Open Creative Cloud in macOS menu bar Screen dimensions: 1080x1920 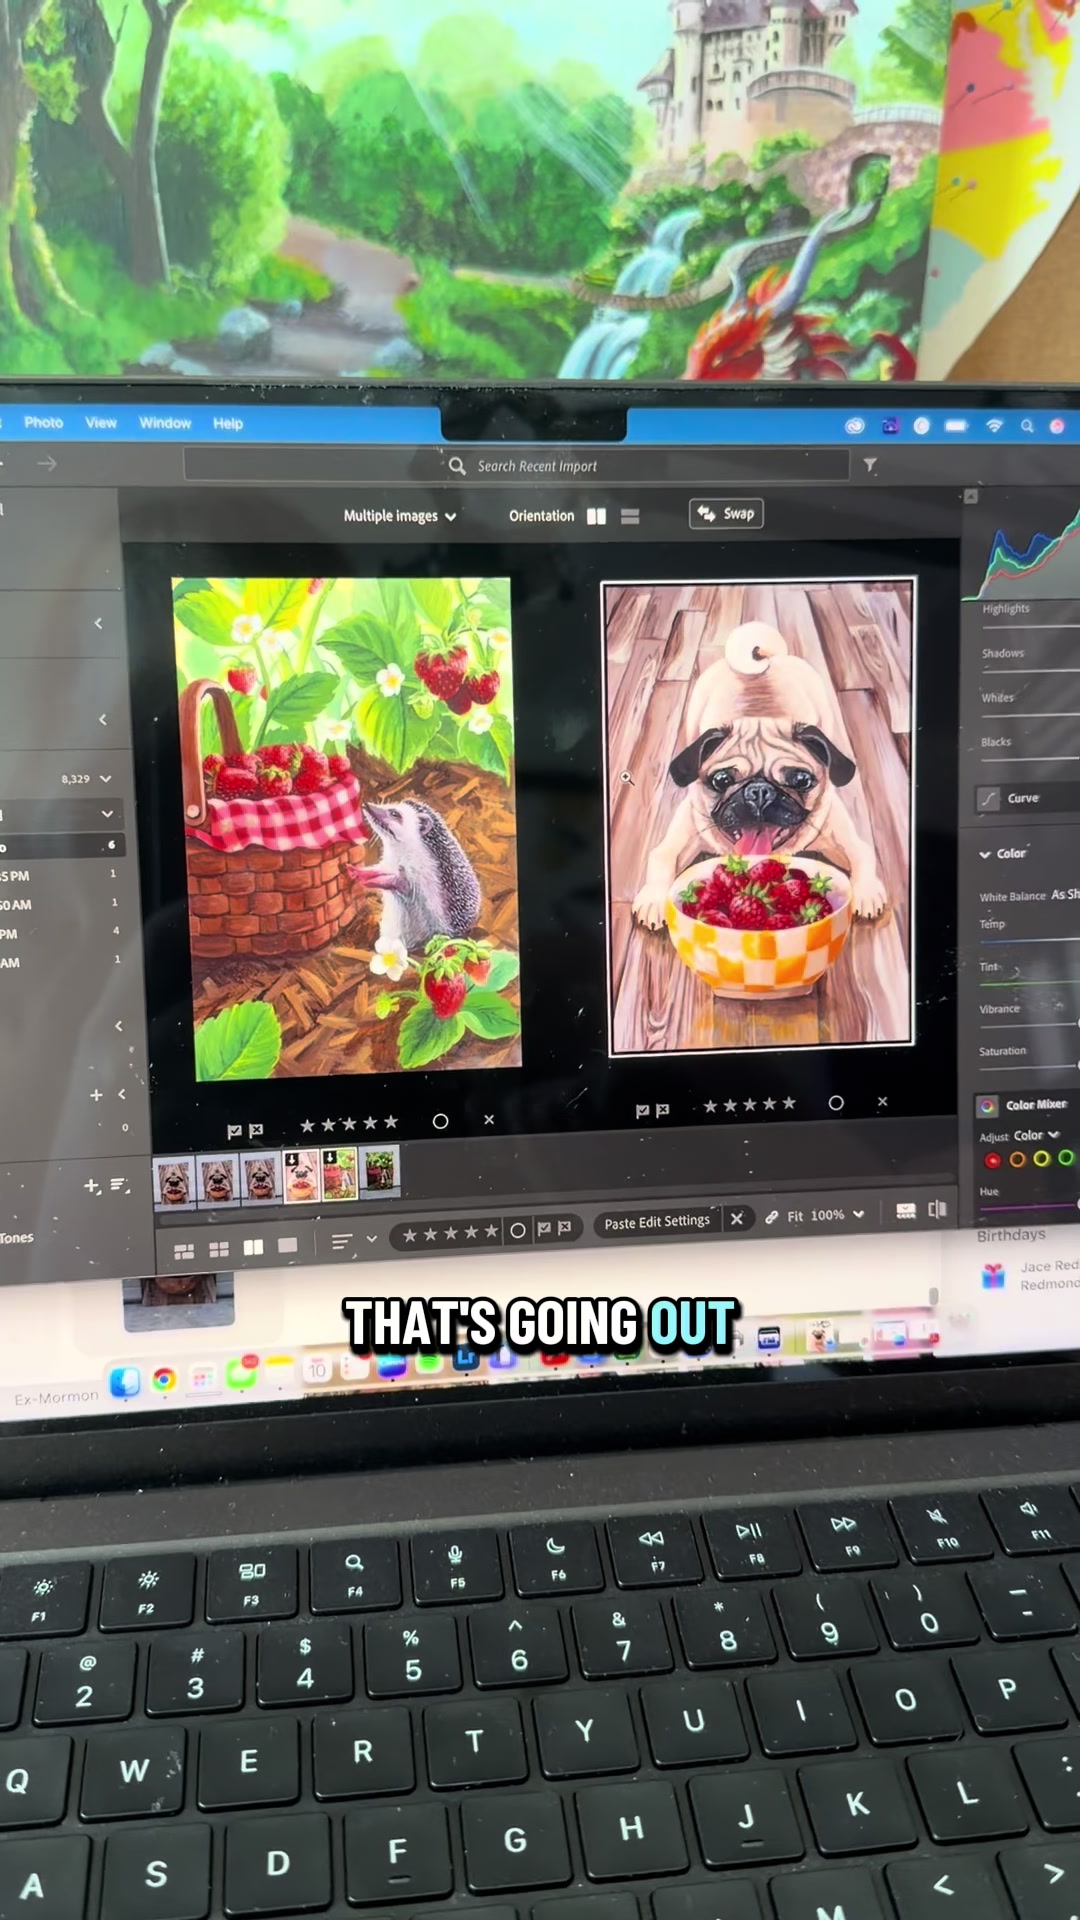pyautogui.click(x=855, y=425)
